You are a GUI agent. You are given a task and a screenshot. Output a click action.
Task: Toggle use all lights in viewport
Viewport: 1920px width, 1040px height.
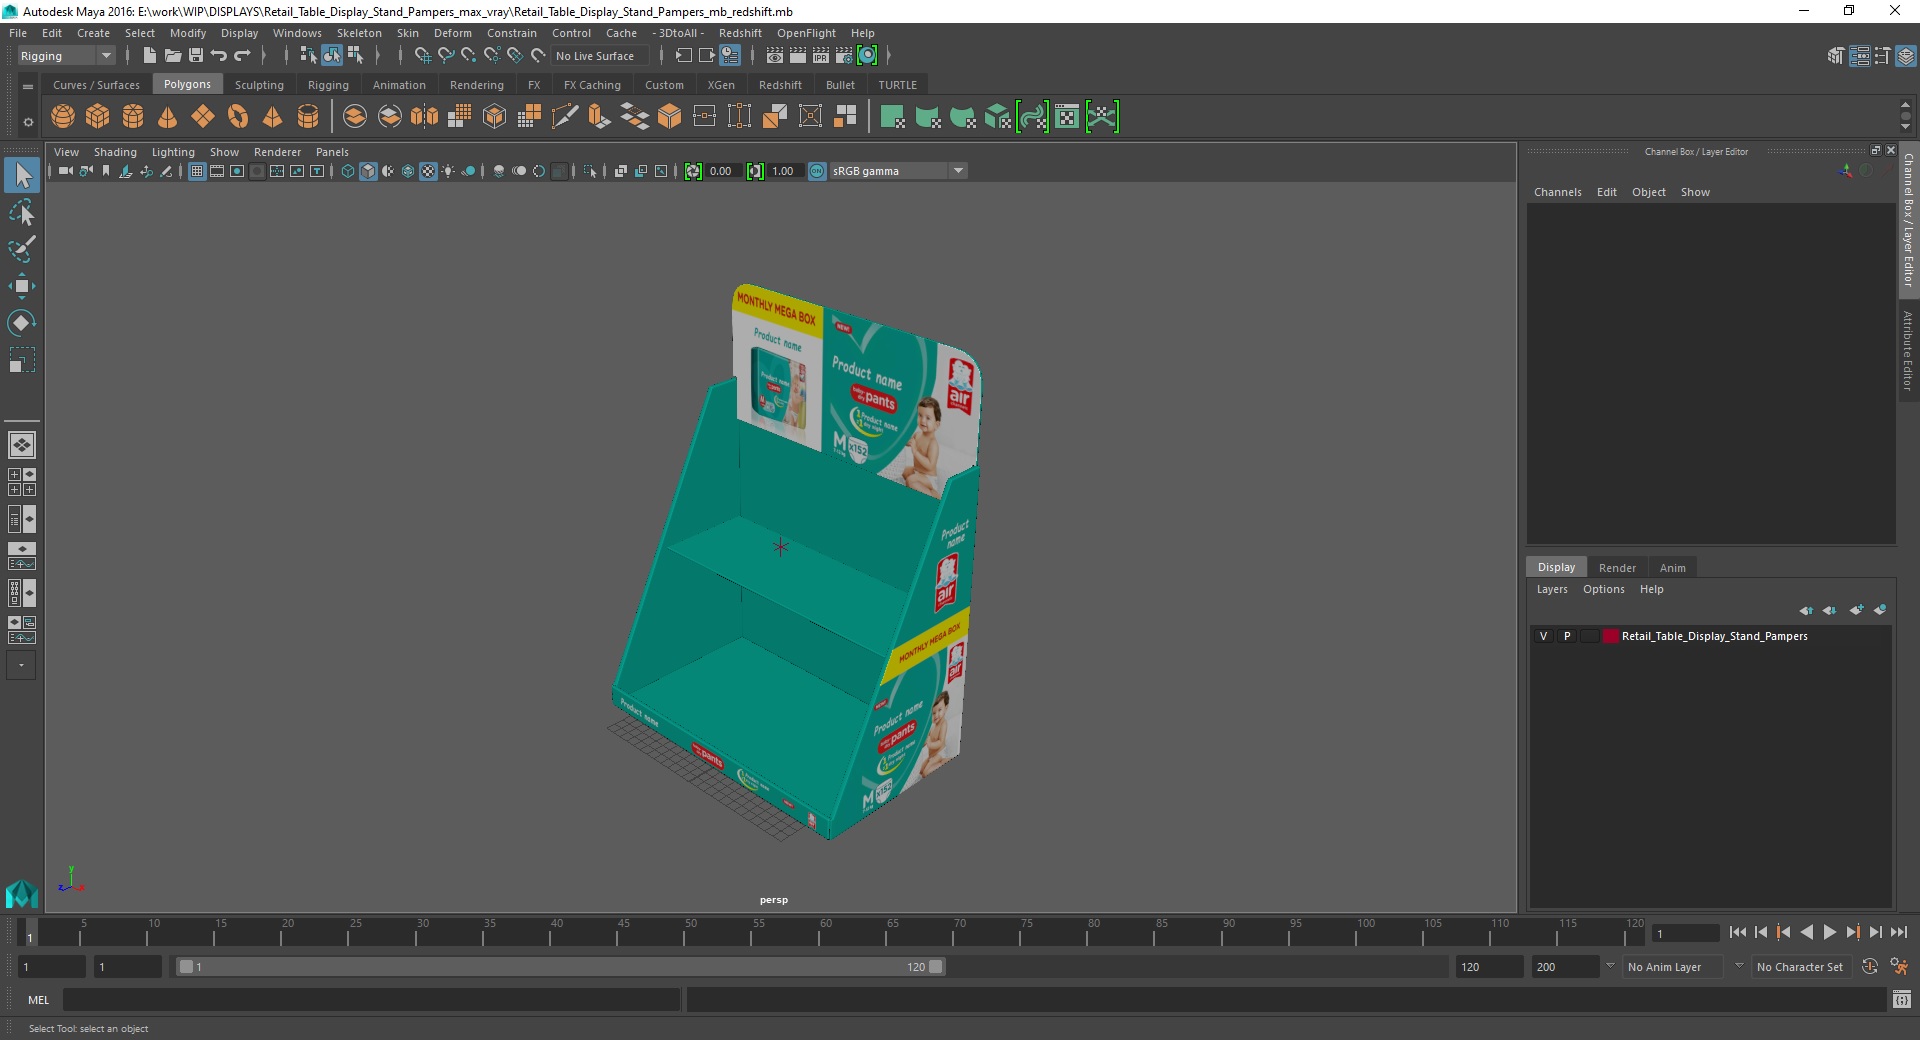pyautogui.click(x=448, y=171)
